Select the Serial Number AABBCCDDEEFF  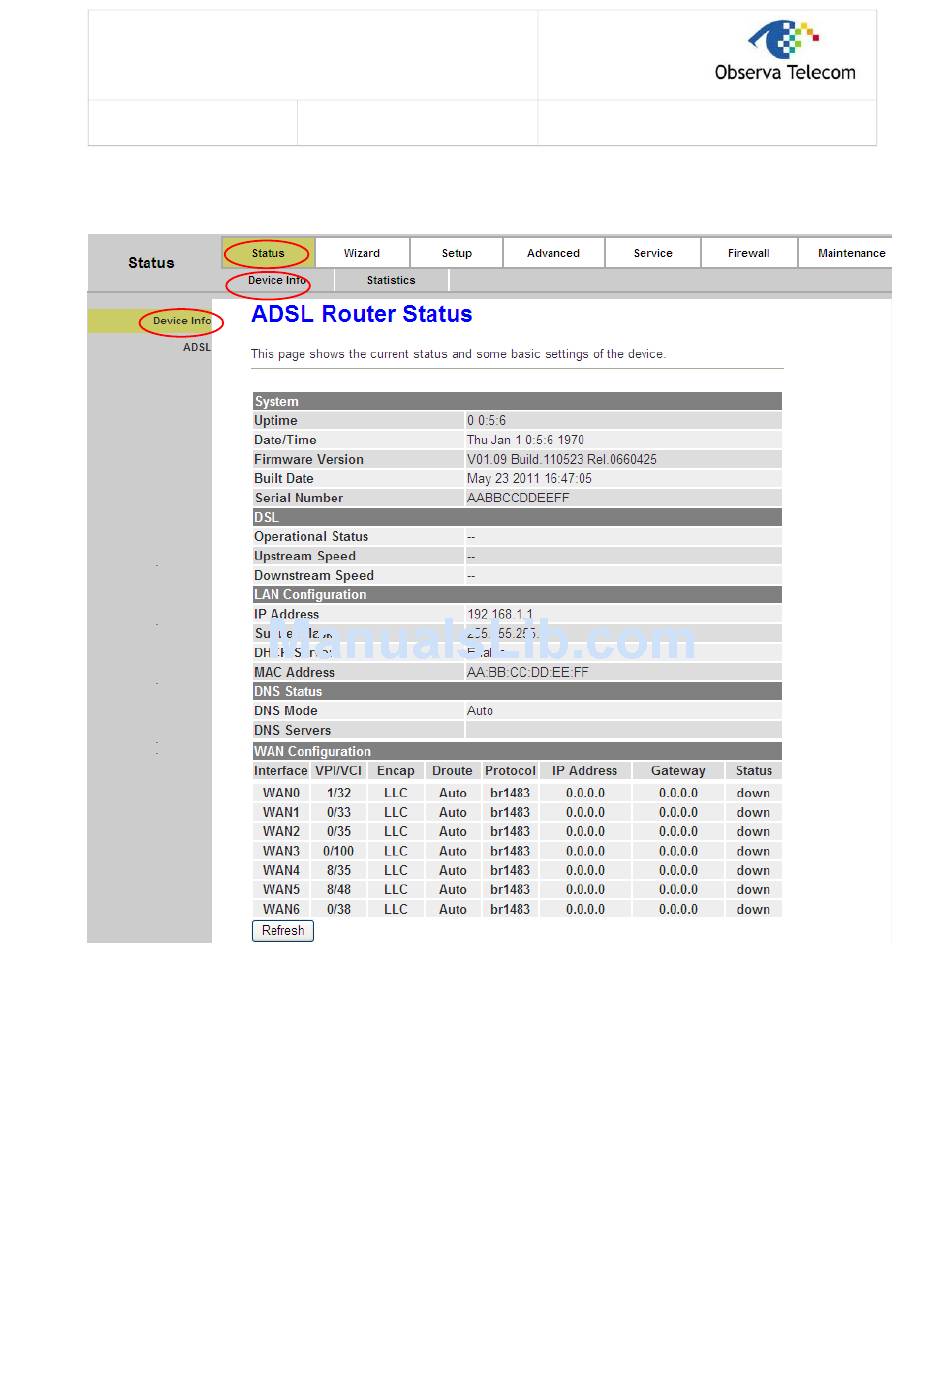point(518,498)
